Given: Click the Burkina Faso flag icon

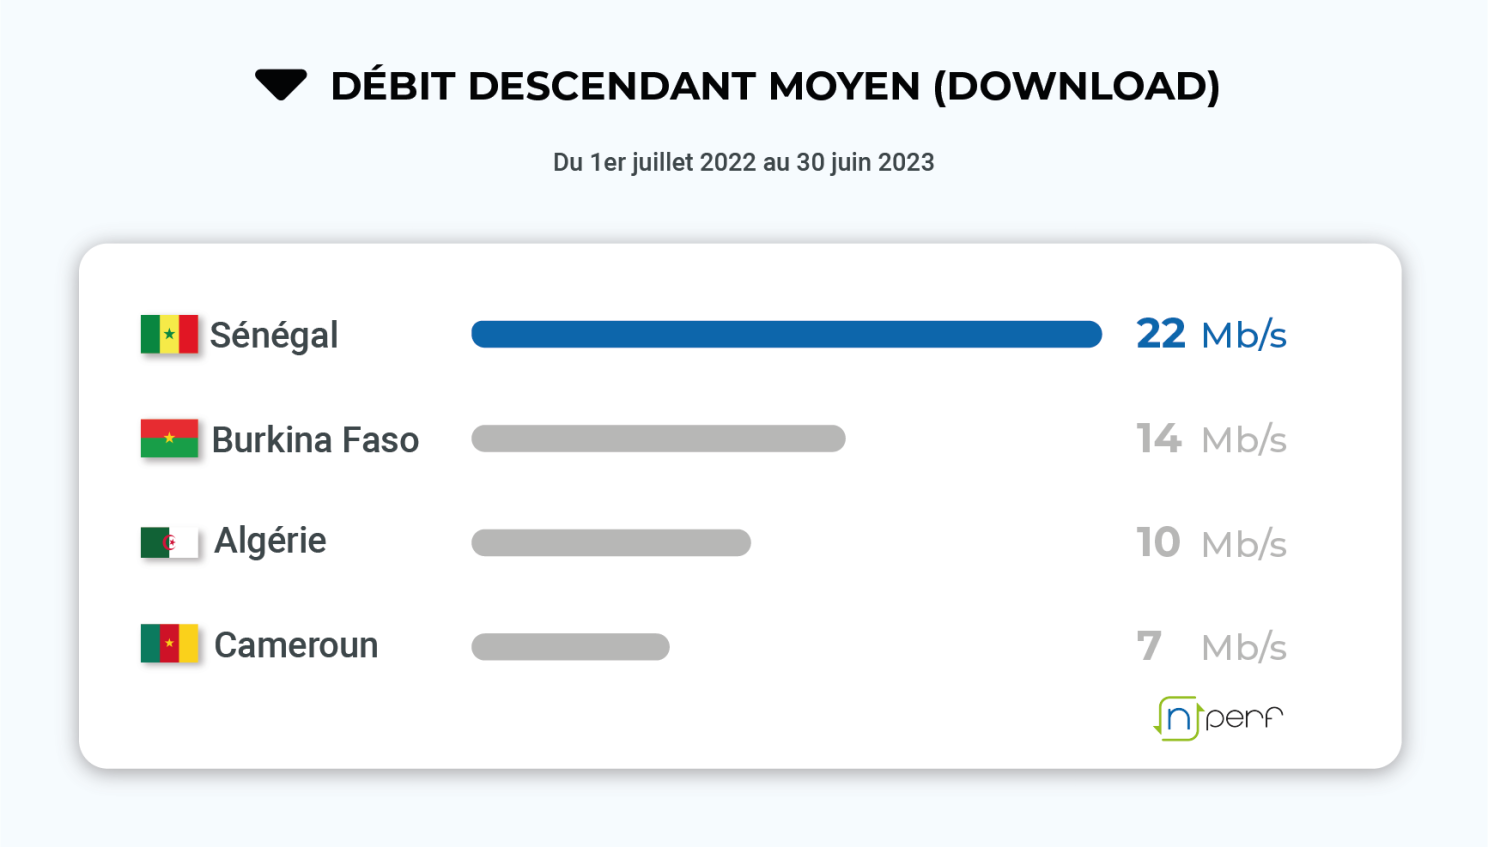Looking at the screenshot, I should (169, 439).
